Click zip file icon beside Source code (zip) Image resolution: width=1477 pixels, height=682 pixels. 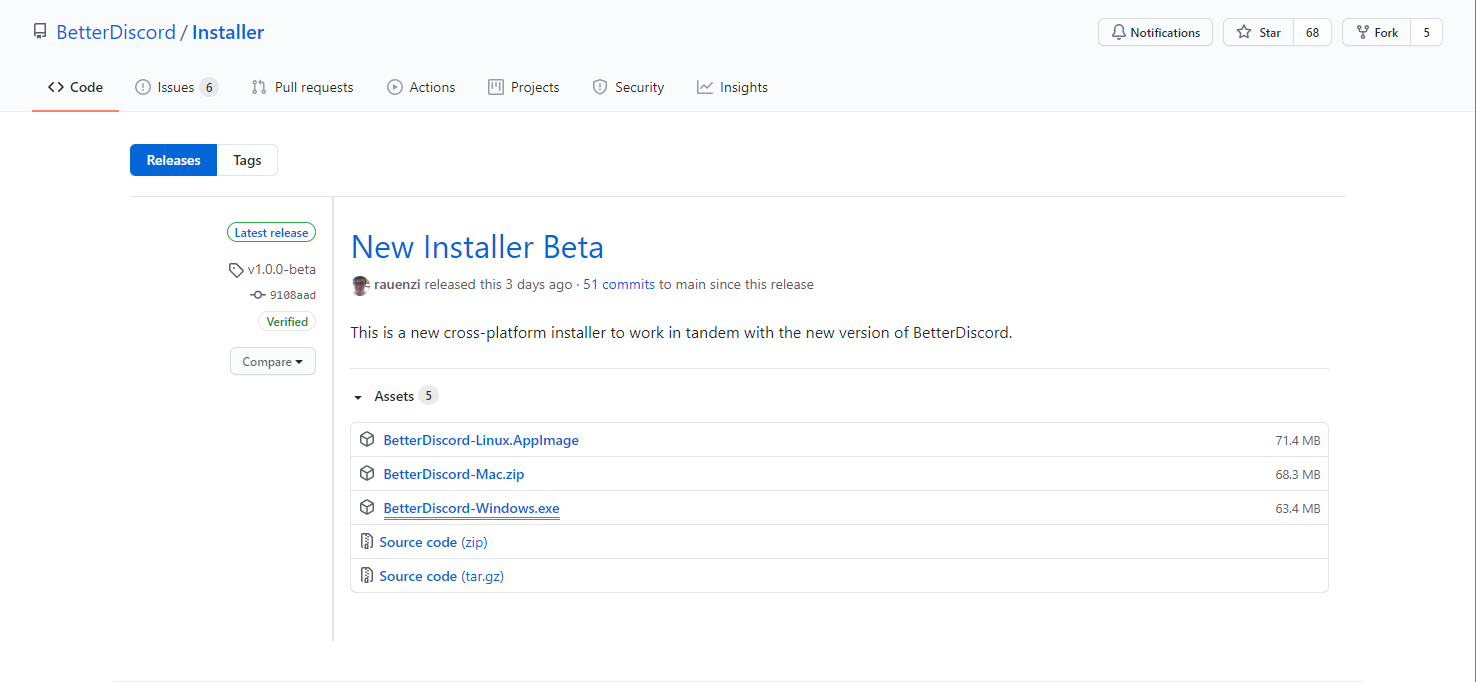[x=367, y=542]
